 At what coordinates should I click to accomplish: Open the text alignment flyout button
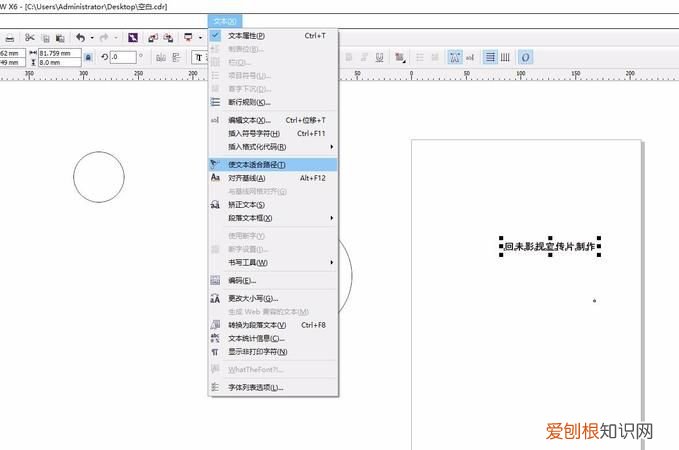click(400, 57)
